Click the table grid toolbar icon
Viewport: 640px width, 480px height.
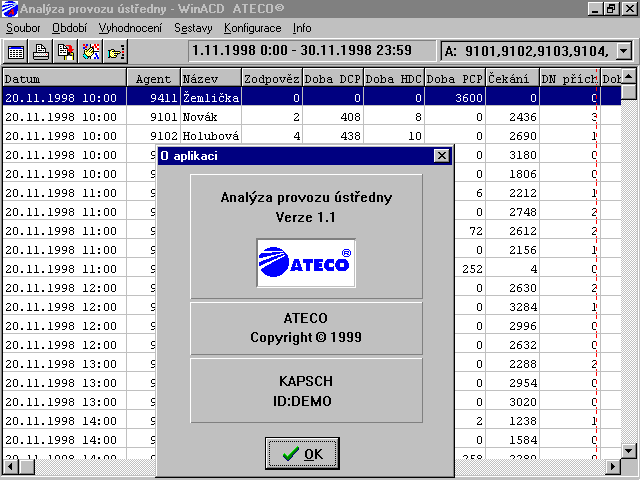pos(16,52)
